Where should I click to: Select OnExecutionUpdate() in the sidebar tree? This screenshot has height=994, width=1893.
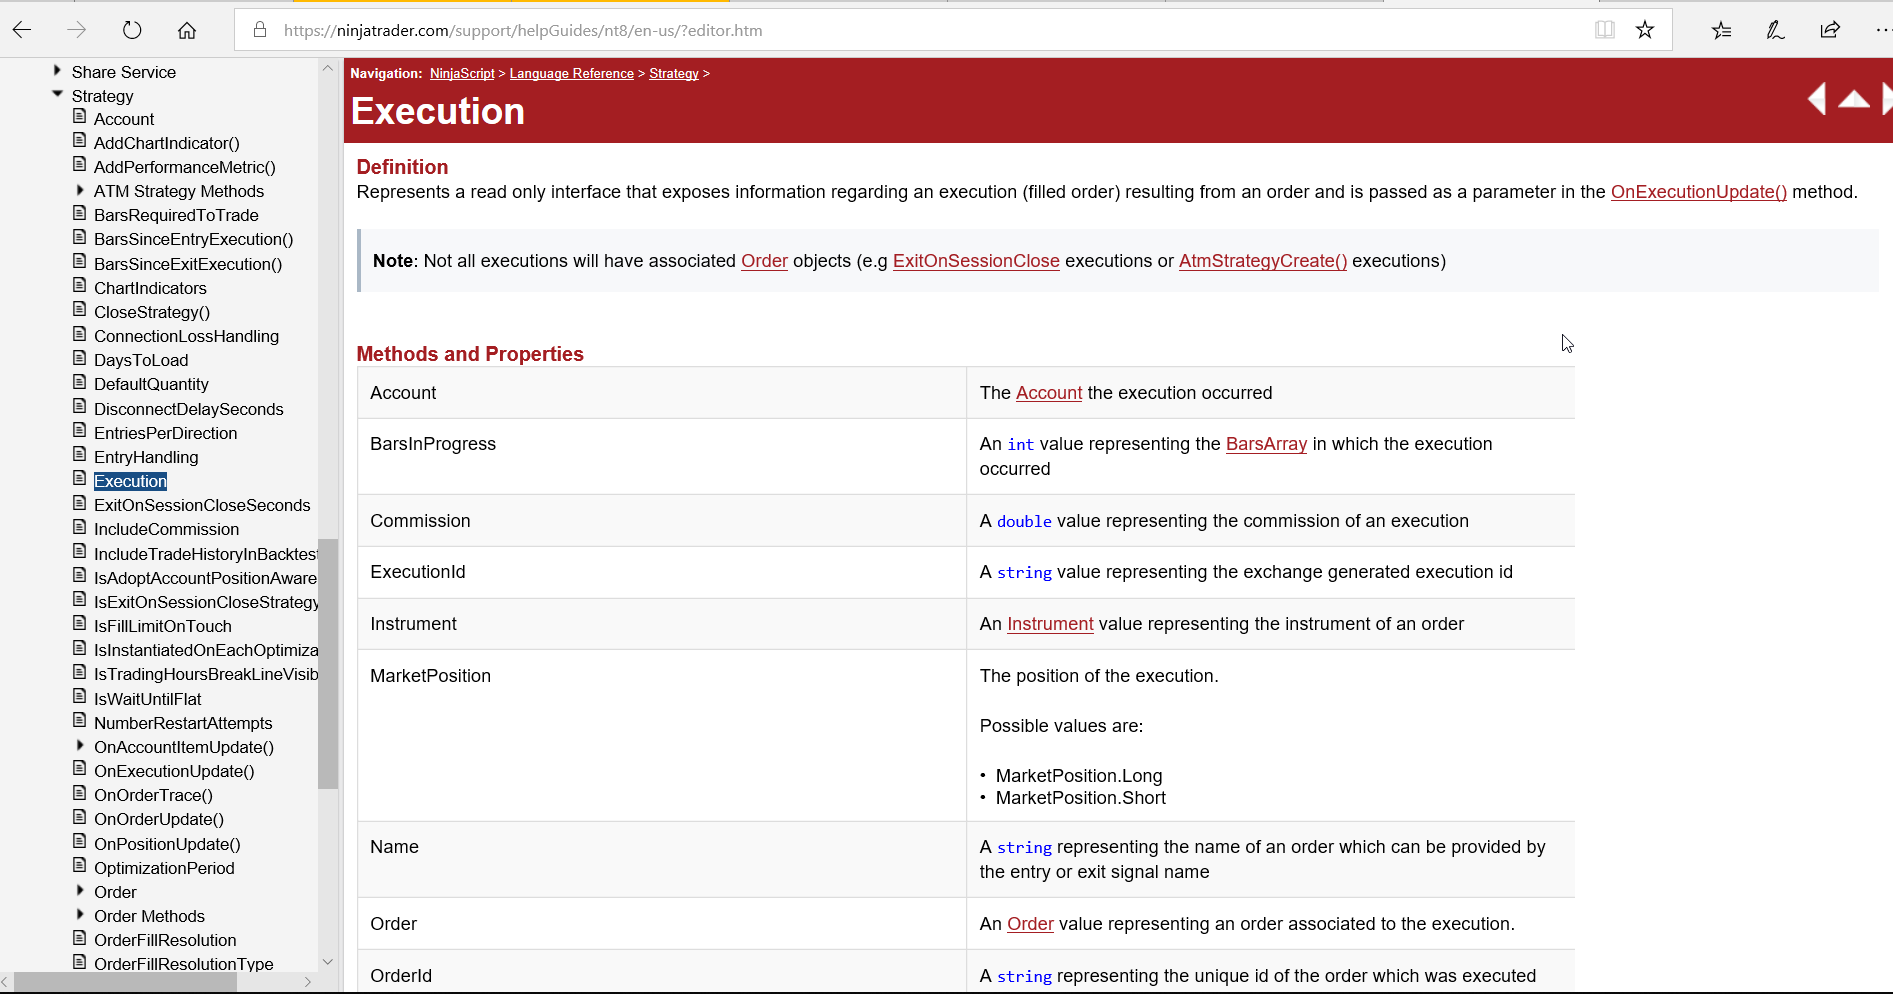pos(174,771)
